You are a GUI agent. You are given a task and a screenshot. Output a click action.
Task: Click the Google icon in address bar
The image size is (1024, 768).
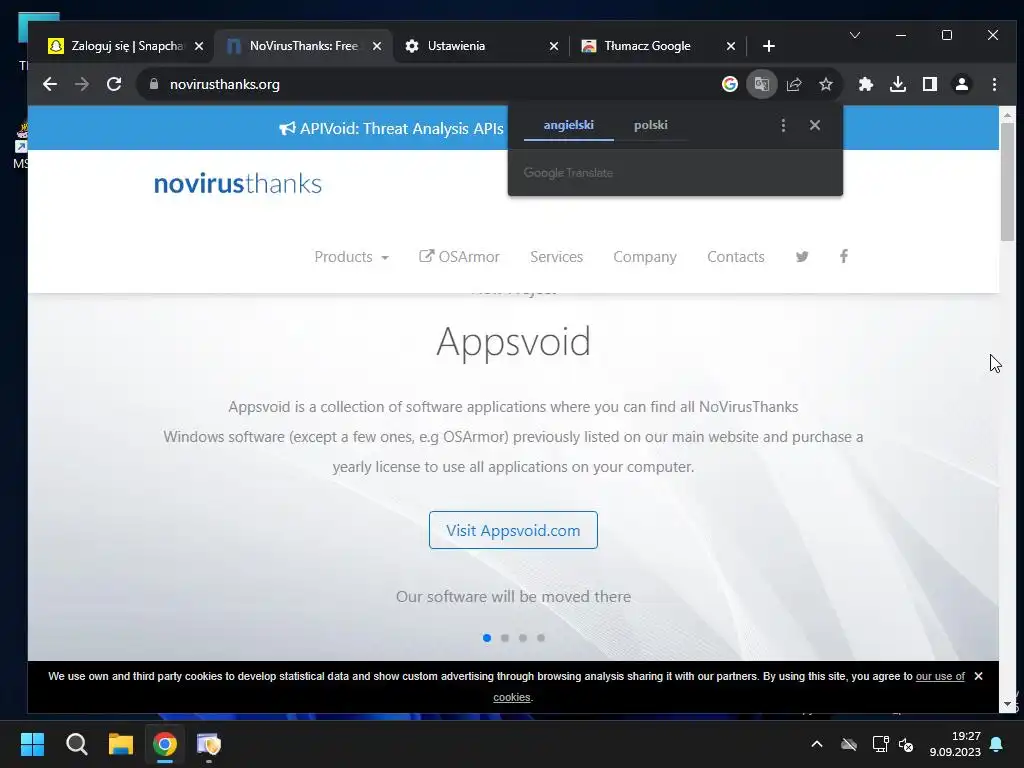(x=729, y=84)
